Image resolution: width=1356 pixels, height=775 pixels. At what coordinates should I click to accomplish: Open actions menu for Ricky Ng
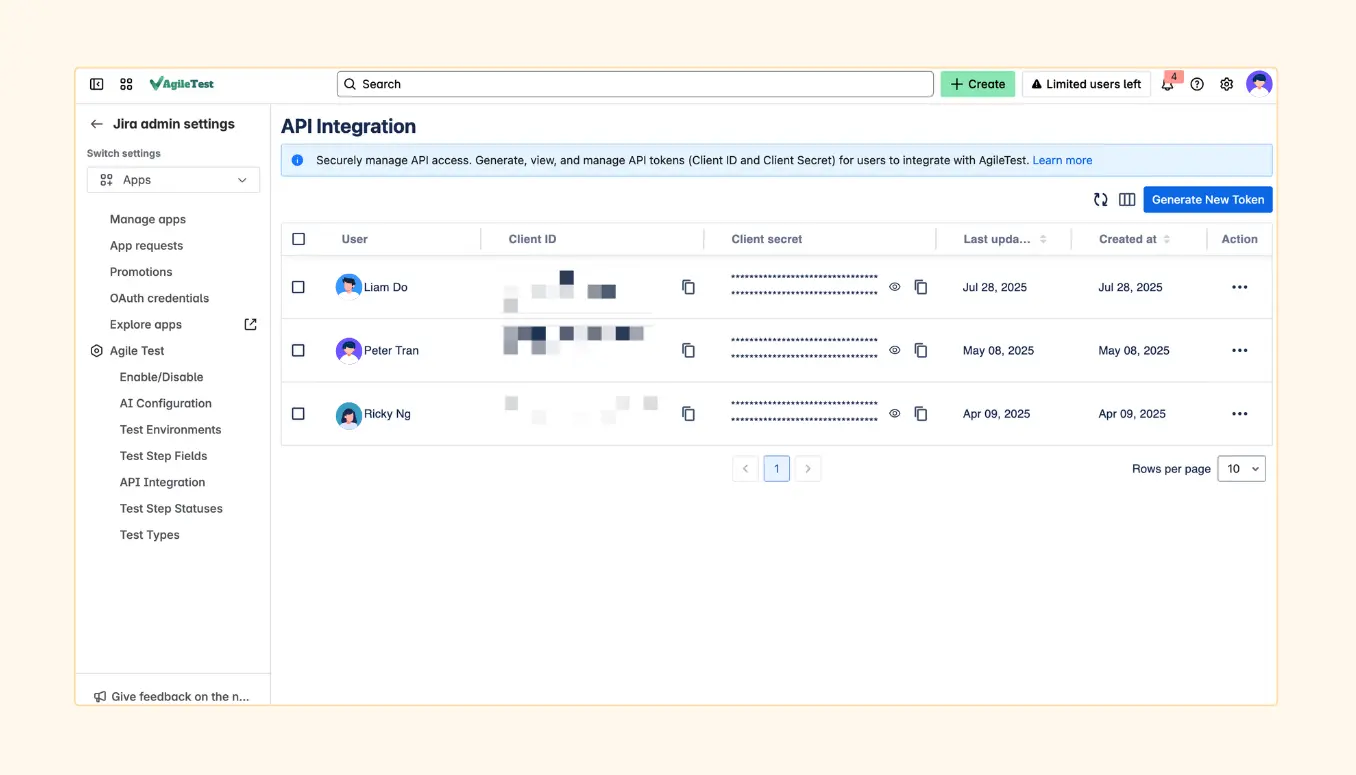coord(1240,413)
